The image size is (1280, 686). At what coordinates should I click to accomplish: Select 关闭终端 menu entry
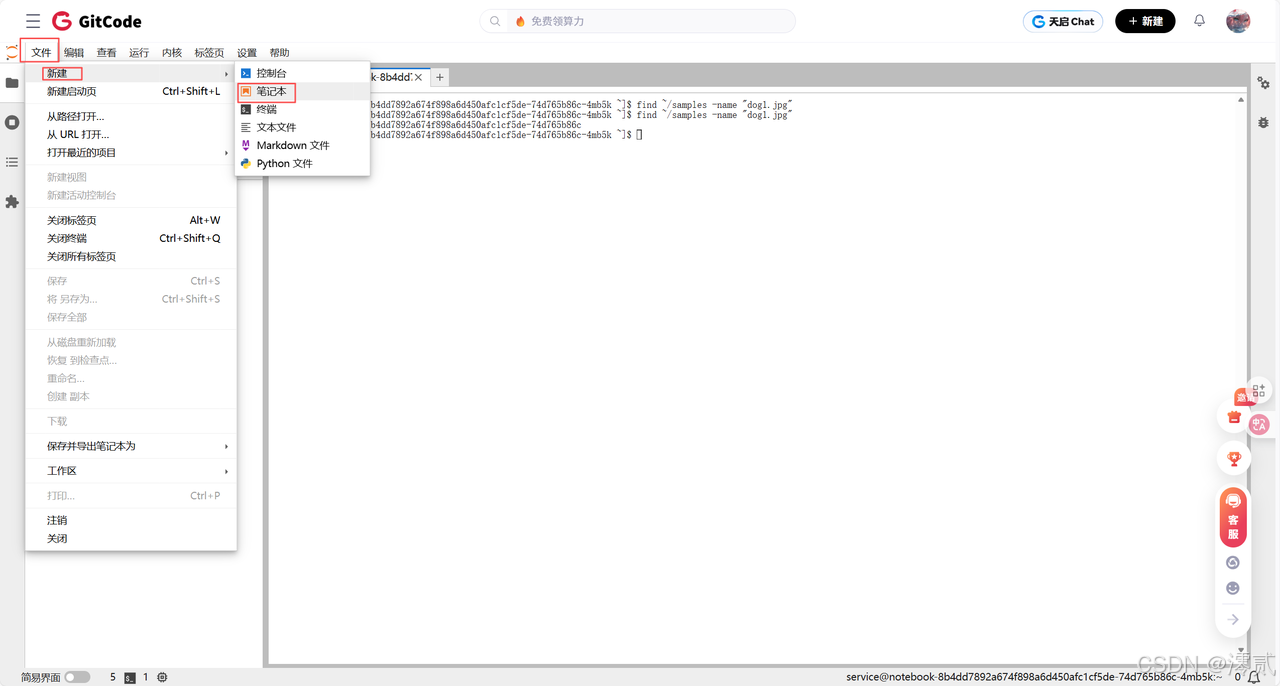click(131, 238)
